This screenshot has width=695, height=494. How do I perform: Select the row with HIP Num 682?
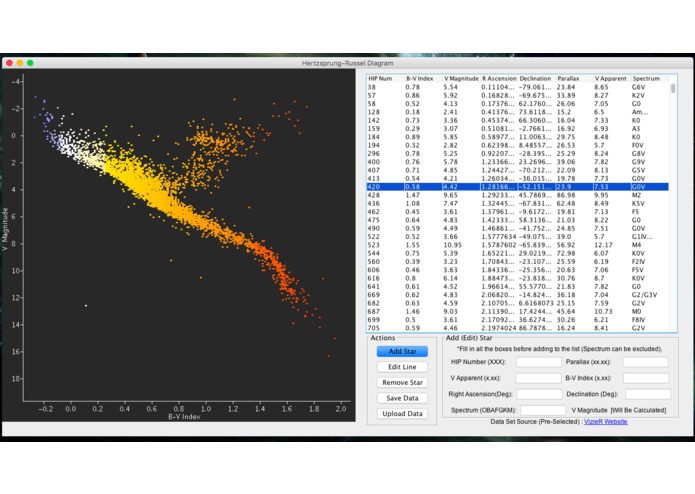point(518,303)
